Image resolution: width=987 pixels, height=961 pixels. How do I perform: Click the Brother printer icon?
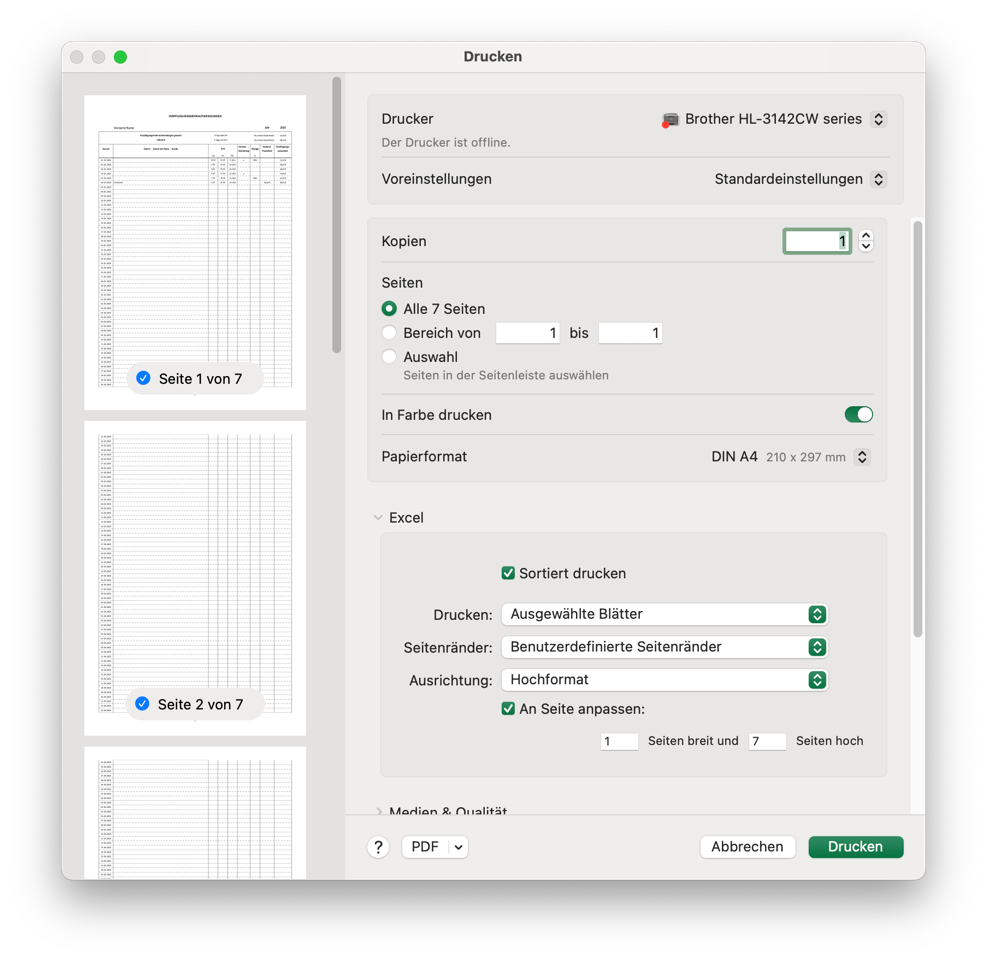(x=670, y=119)
